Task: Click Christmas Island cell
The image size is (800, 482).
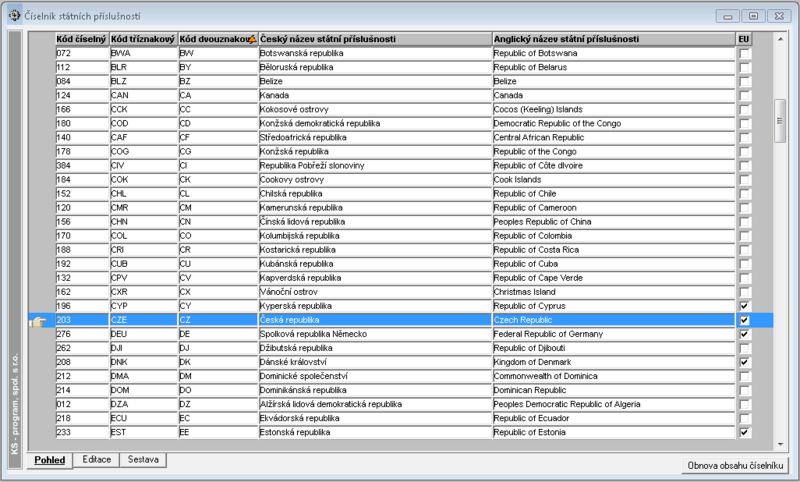Action: (x=614, y=292)
